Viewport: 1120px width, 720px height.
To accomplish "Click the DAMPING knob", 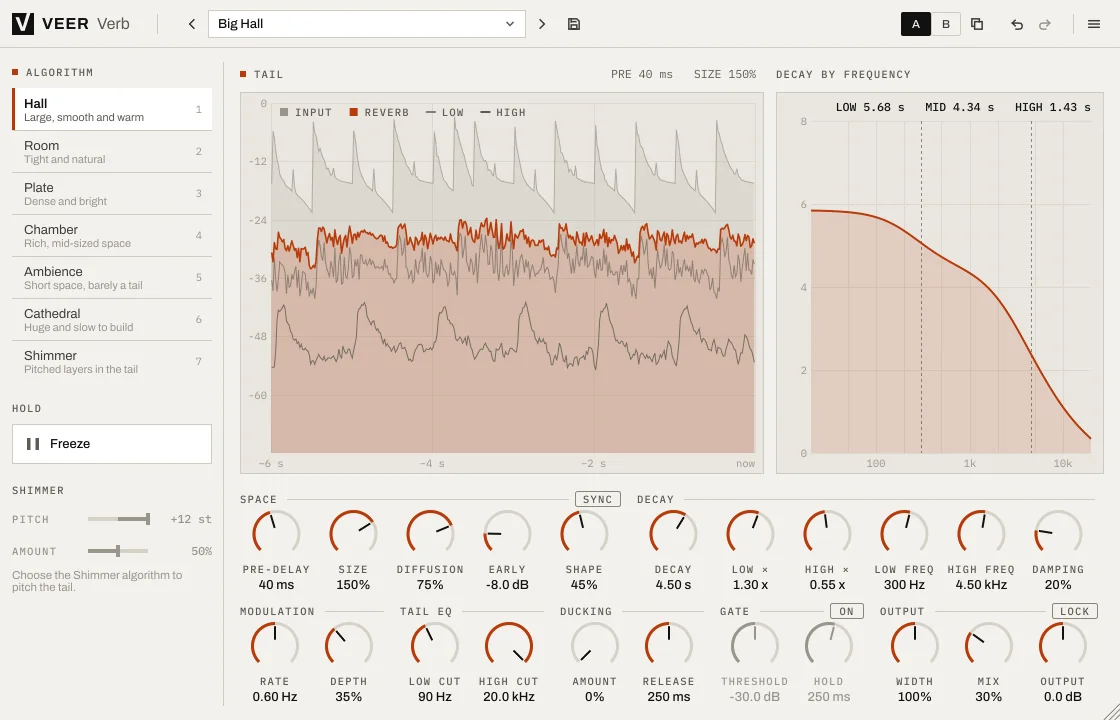I will (1058, 534).
